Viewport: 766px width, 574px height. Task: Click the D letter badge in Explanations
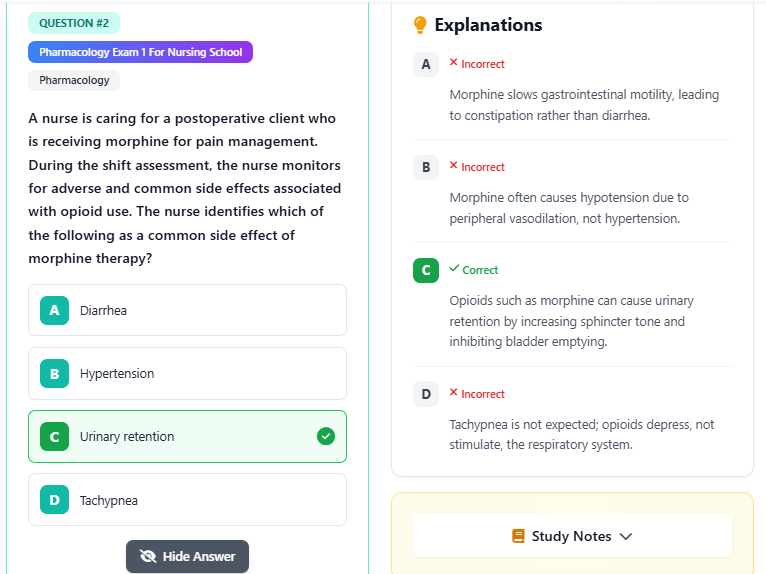tap(426, 394)
